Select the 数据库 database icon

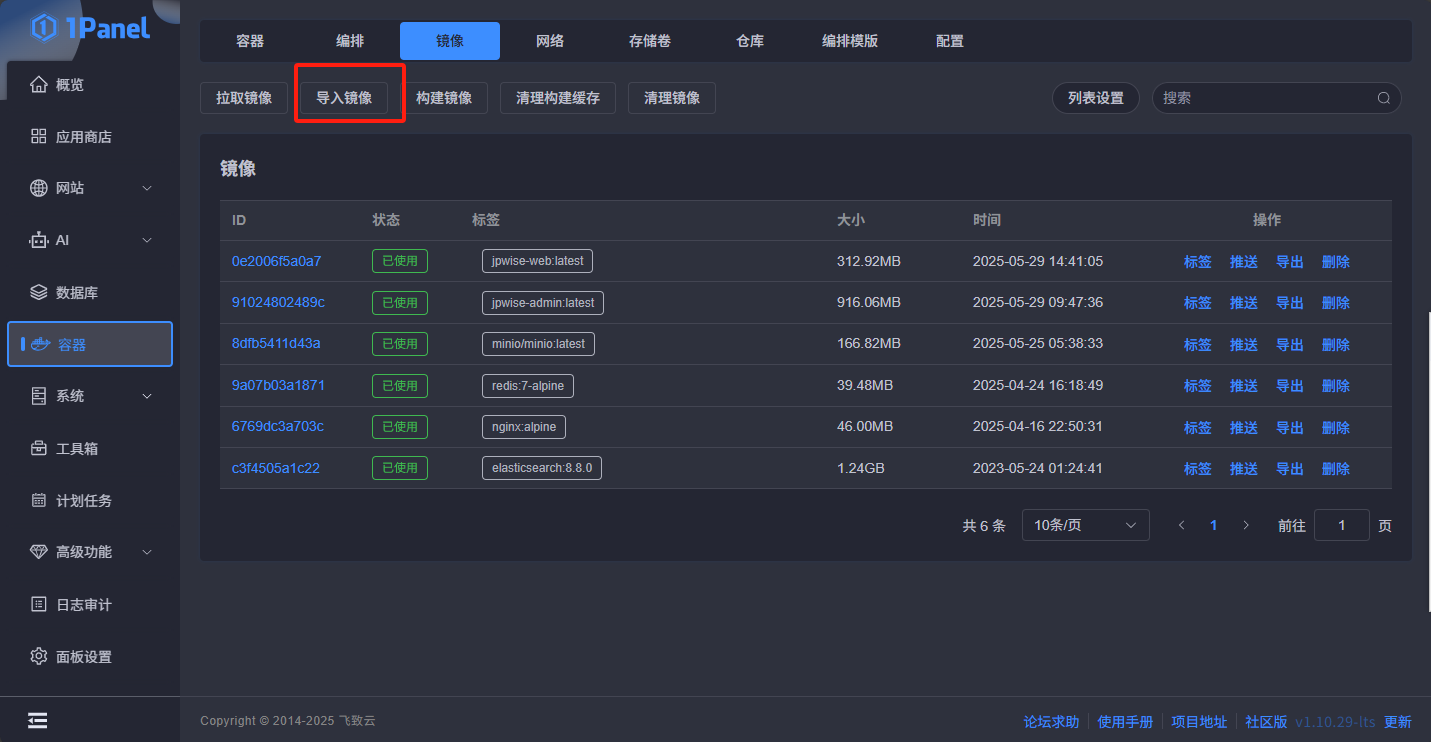point(39,293)
